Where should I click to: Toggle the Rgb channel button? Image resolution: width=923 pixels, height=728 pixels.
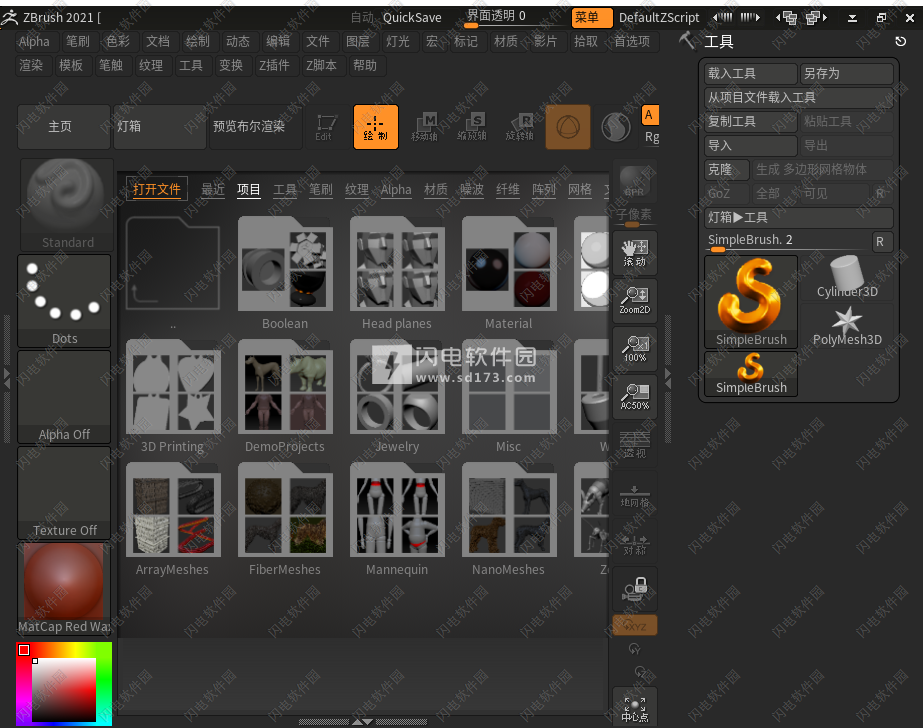click(x=651, y=138)
